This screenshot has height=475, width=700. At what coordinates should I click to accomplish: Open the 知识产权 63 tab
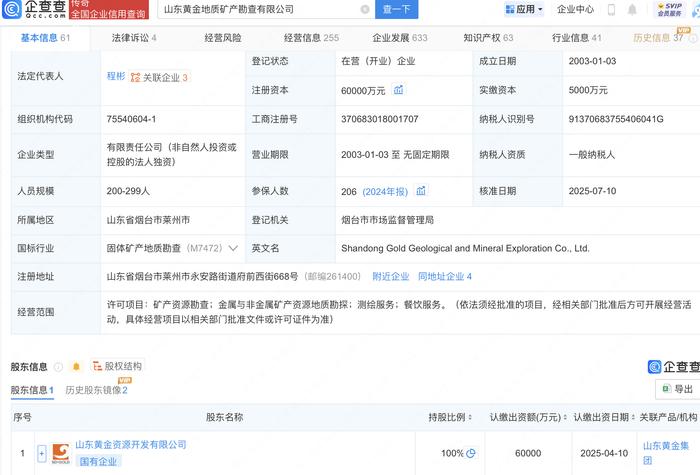coord(488,38)
